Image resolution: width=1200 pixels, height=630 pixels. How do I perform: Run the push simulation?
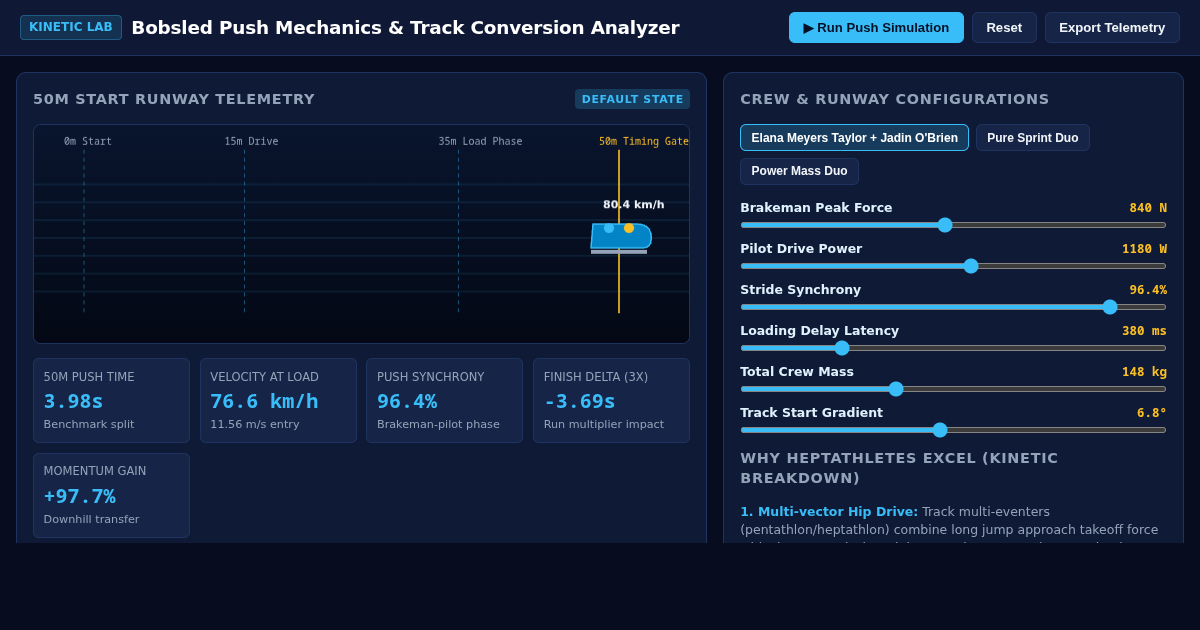(x=876, y=27)
